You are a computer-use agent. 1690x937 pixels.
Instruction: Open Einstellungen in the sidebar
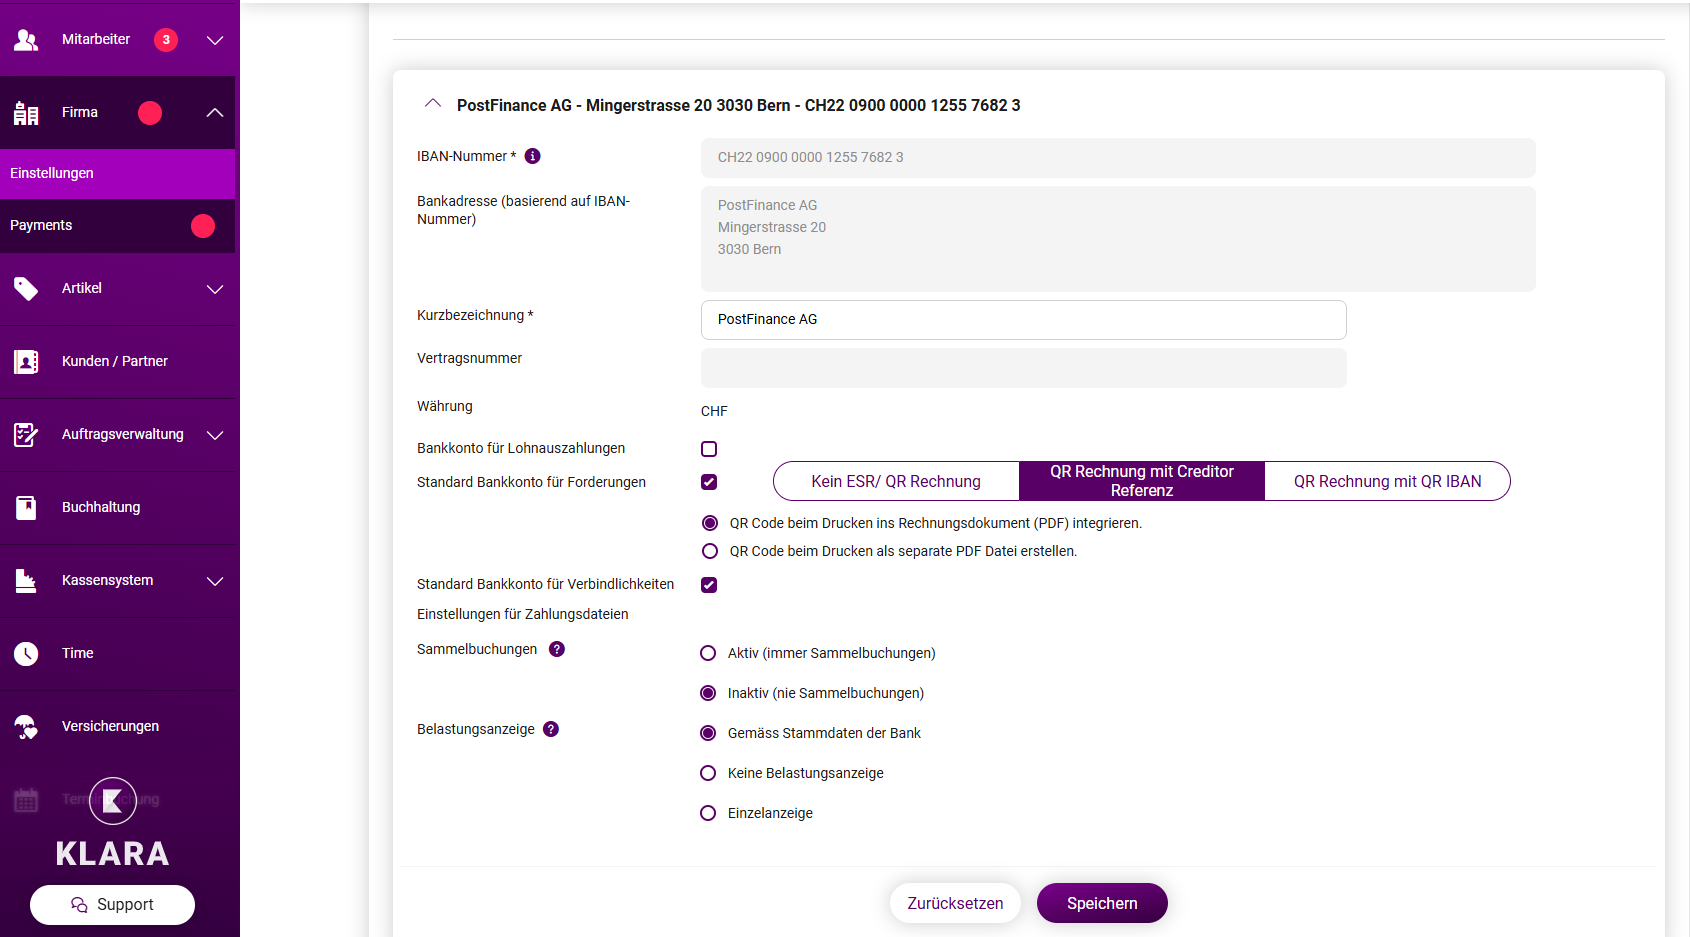pos(118,174)
